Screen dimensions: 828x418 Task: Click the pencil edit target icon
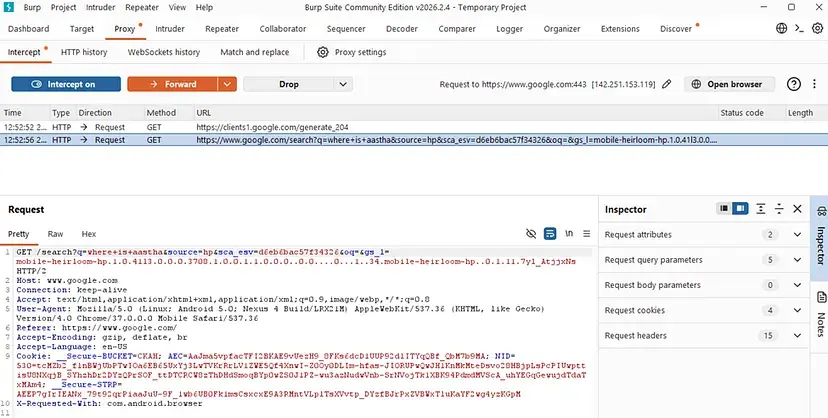click(x=666, y=84)
